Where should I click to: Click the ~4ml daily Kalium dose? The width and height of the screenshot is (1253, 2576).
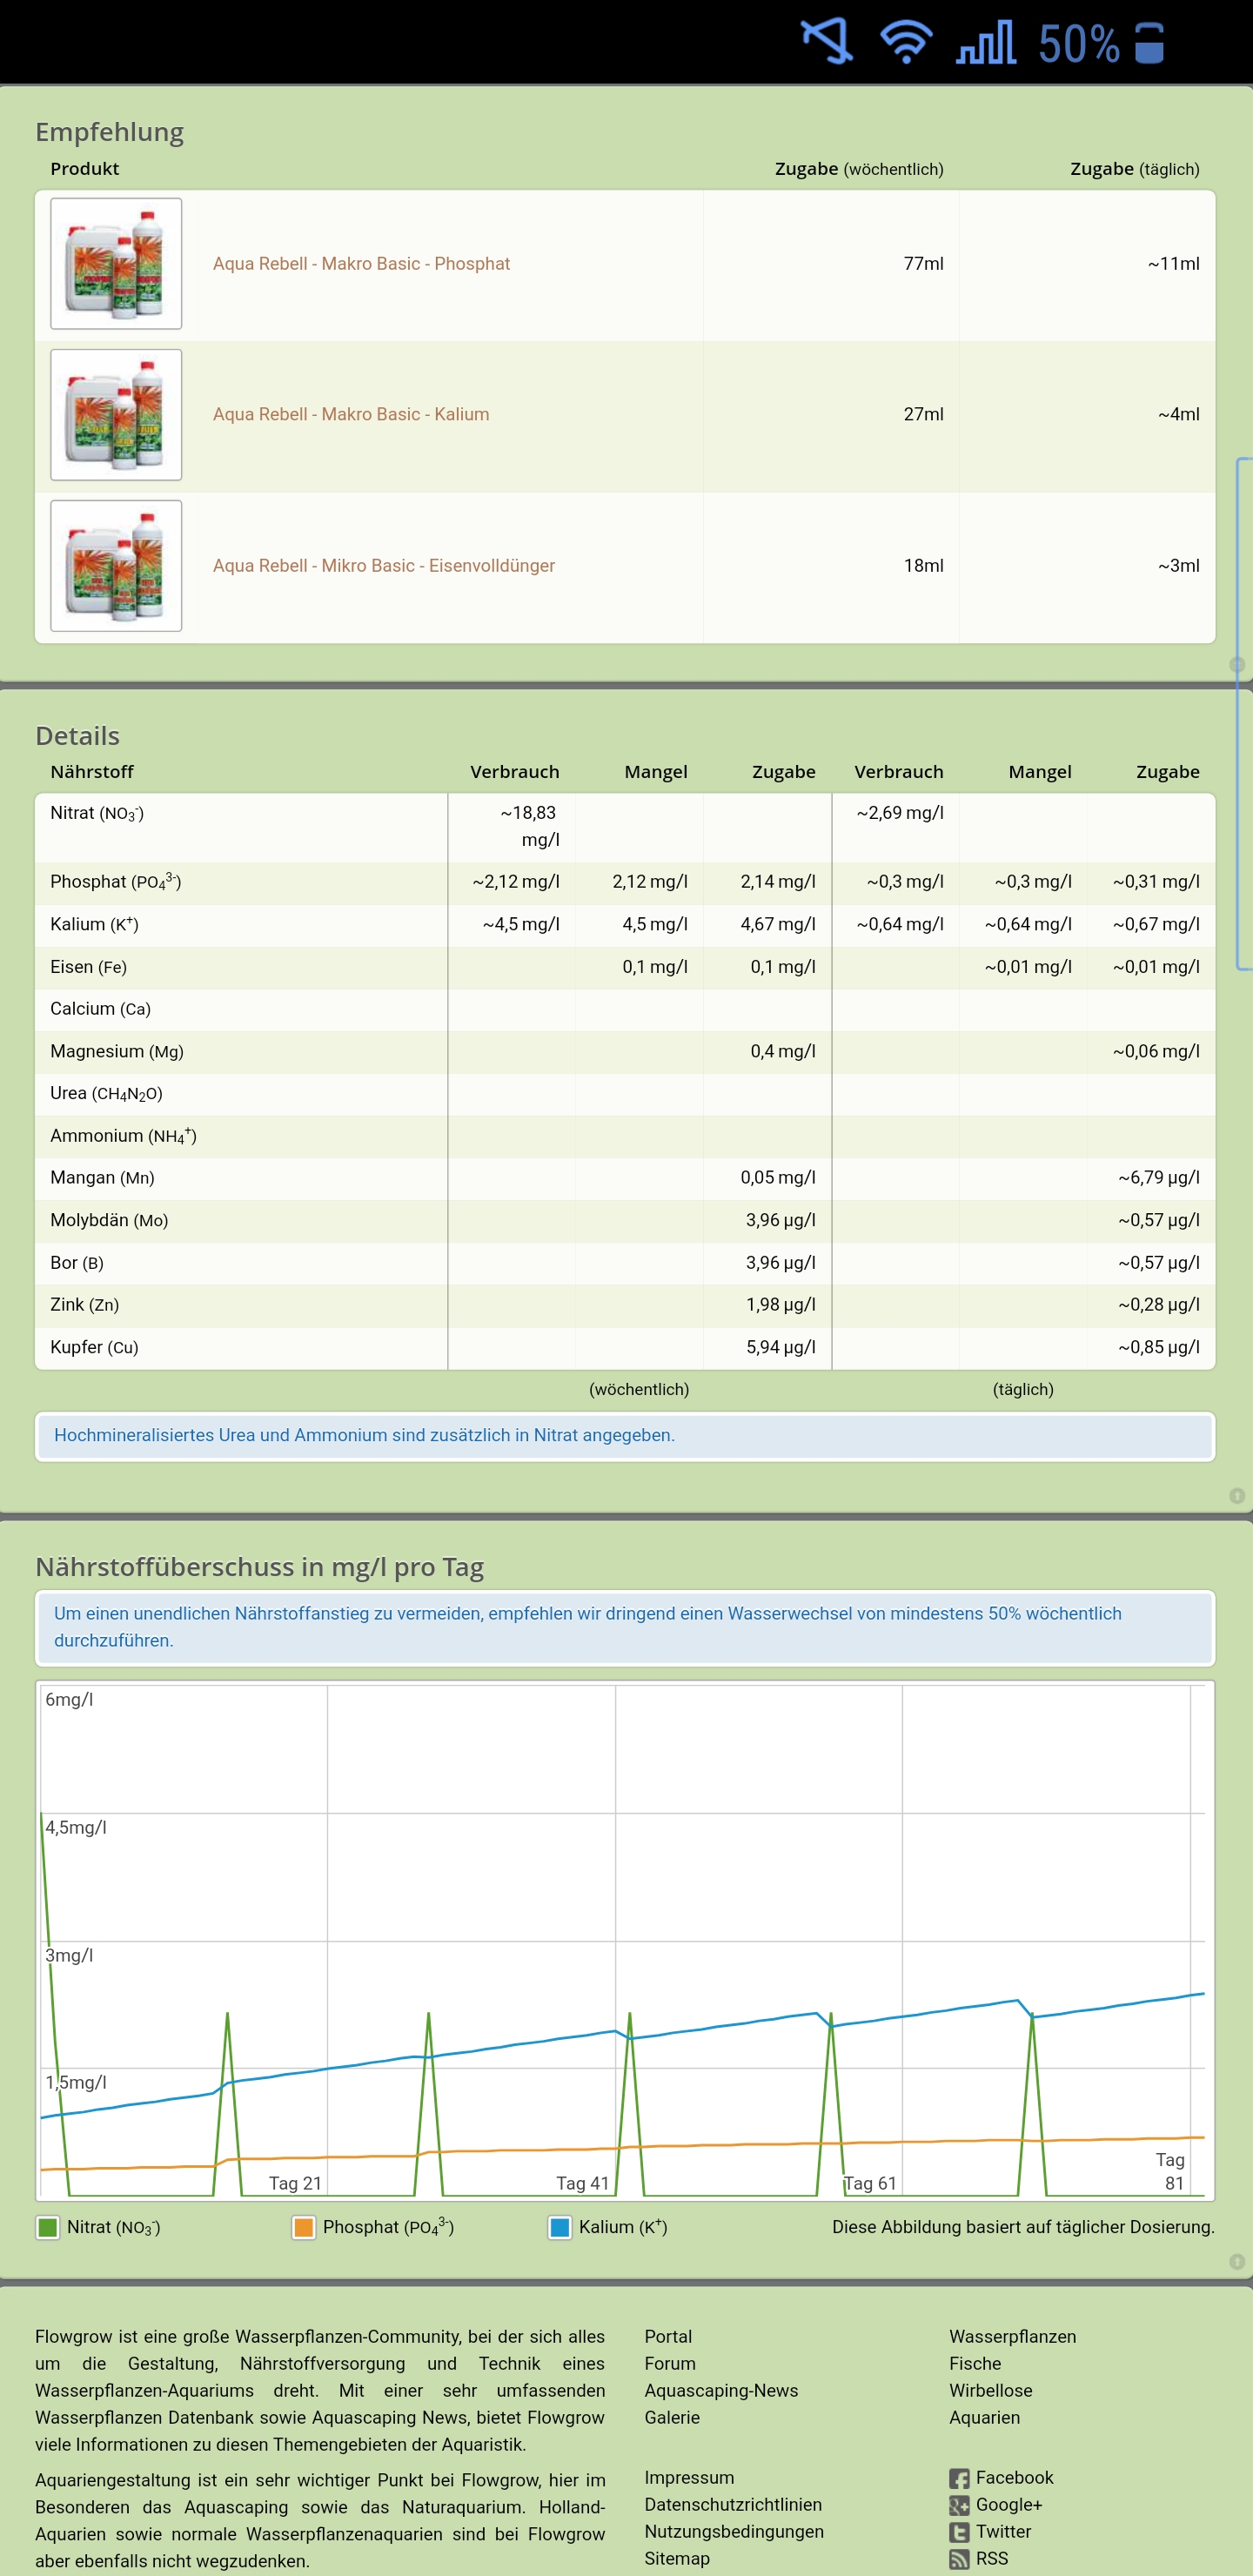pyautogui.click(x=1179, y=414)
